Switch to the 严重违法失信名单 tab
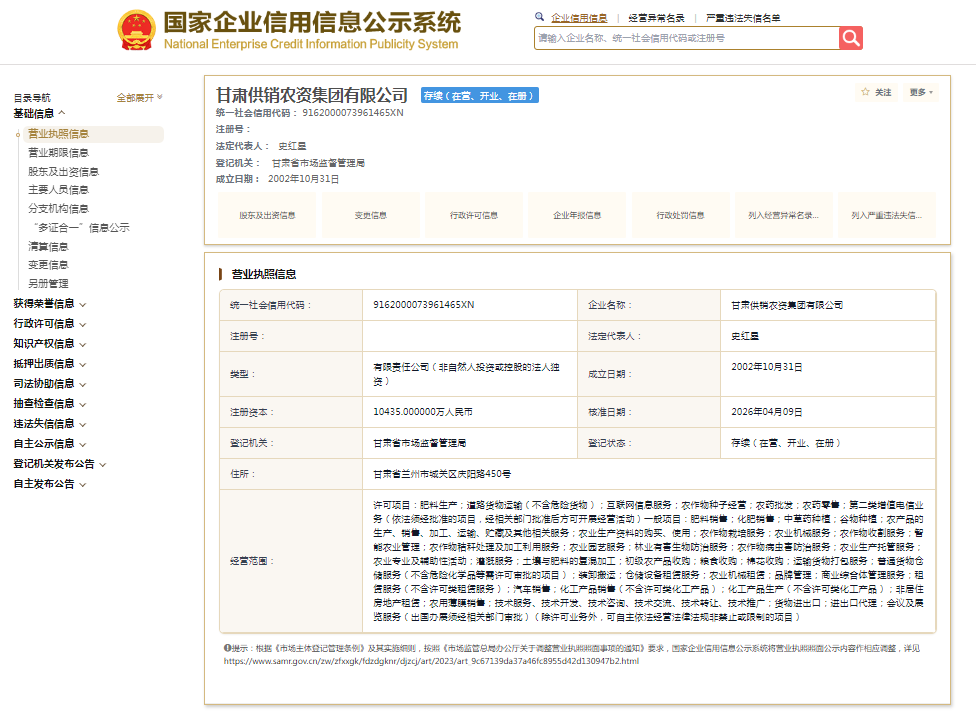Image resolution: width=976 pixels, height=711 pixels. 743,18
